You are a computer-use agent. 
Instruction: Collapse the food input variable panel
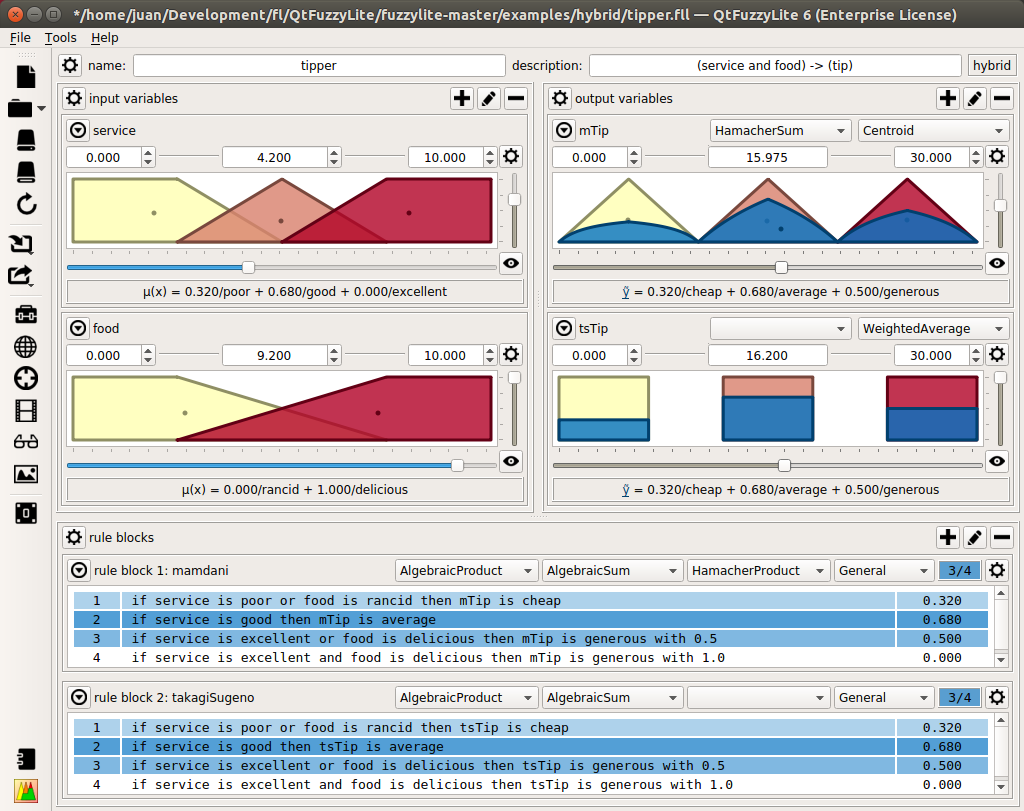(78, 328)
